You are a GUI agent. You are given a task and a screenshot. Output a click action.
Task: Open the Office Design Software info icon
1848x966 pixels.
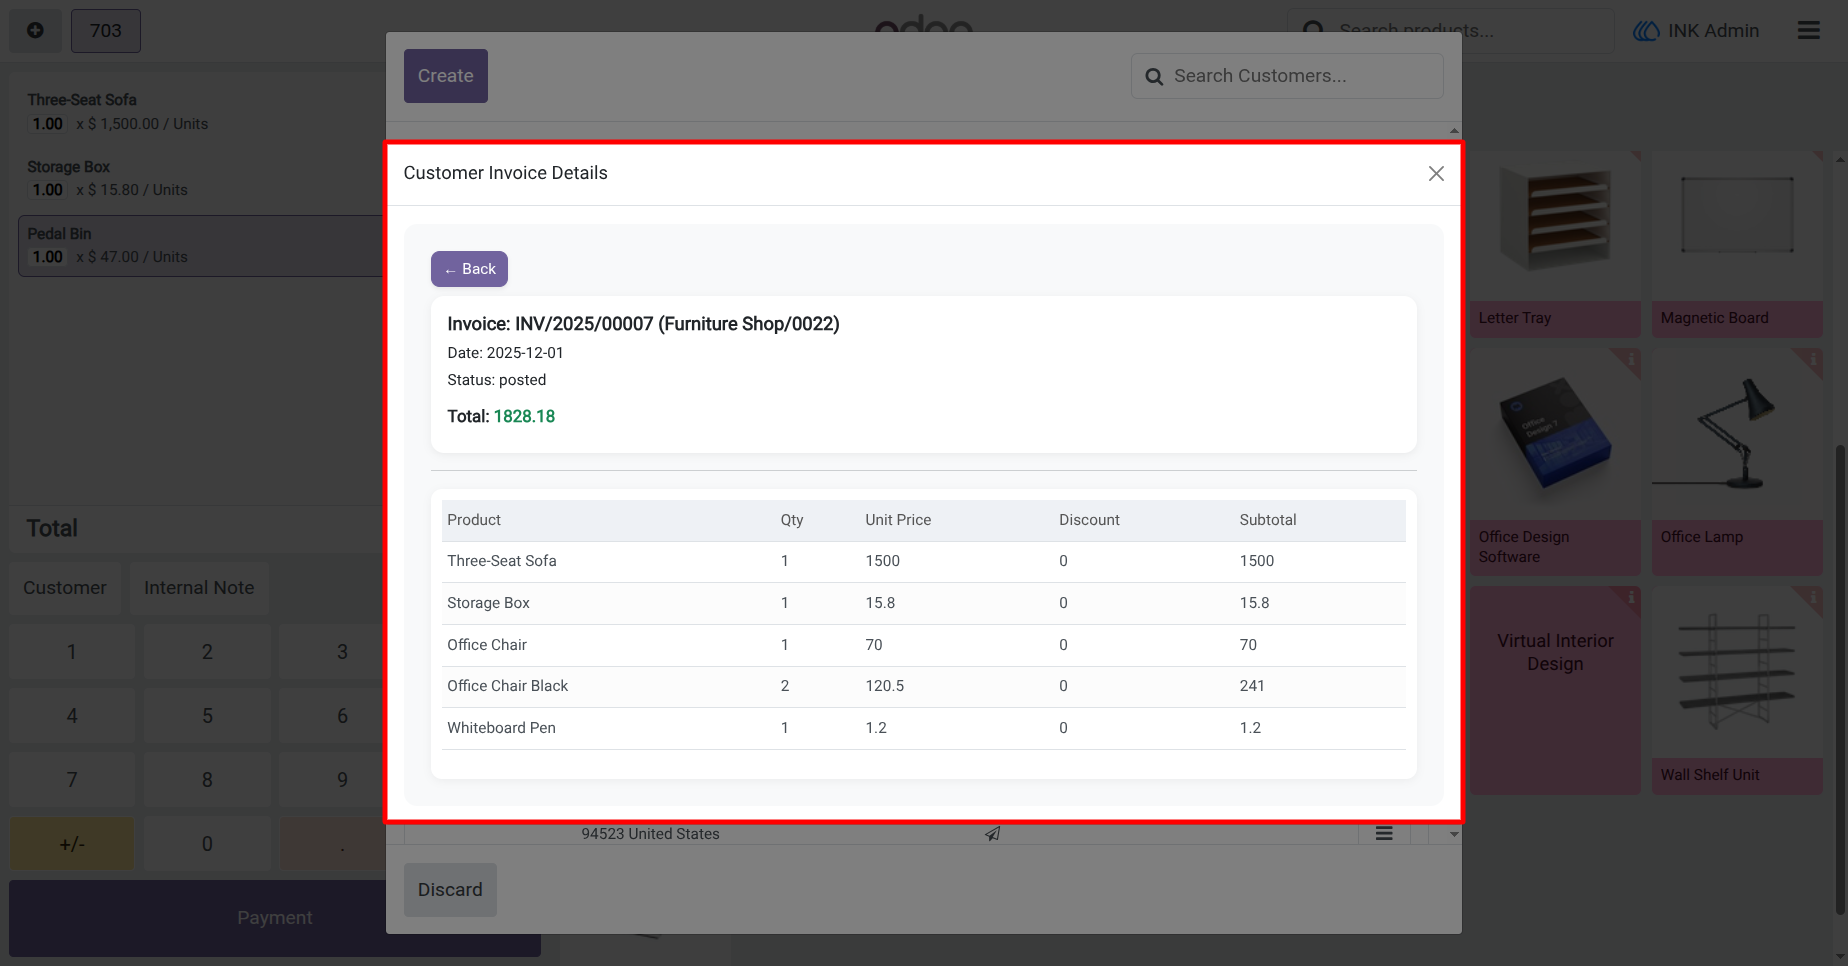(x=1629, y=360)
